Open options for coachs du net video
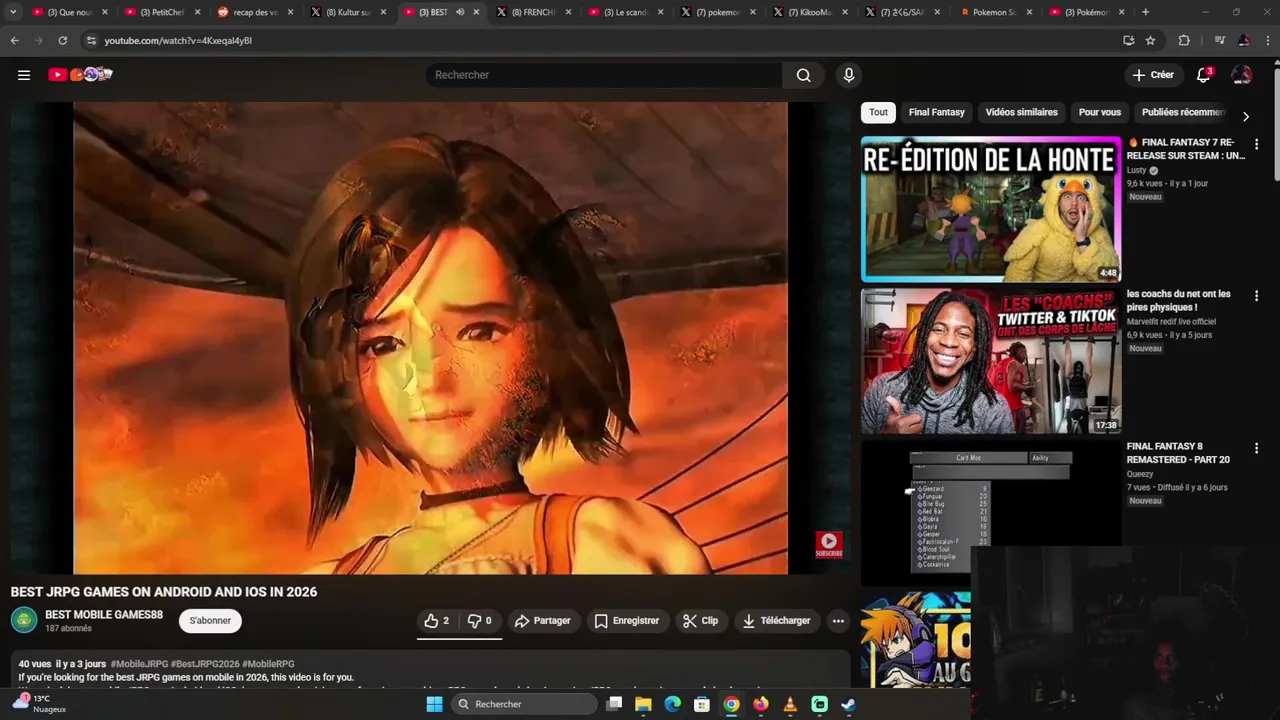 pos(1256,296)
